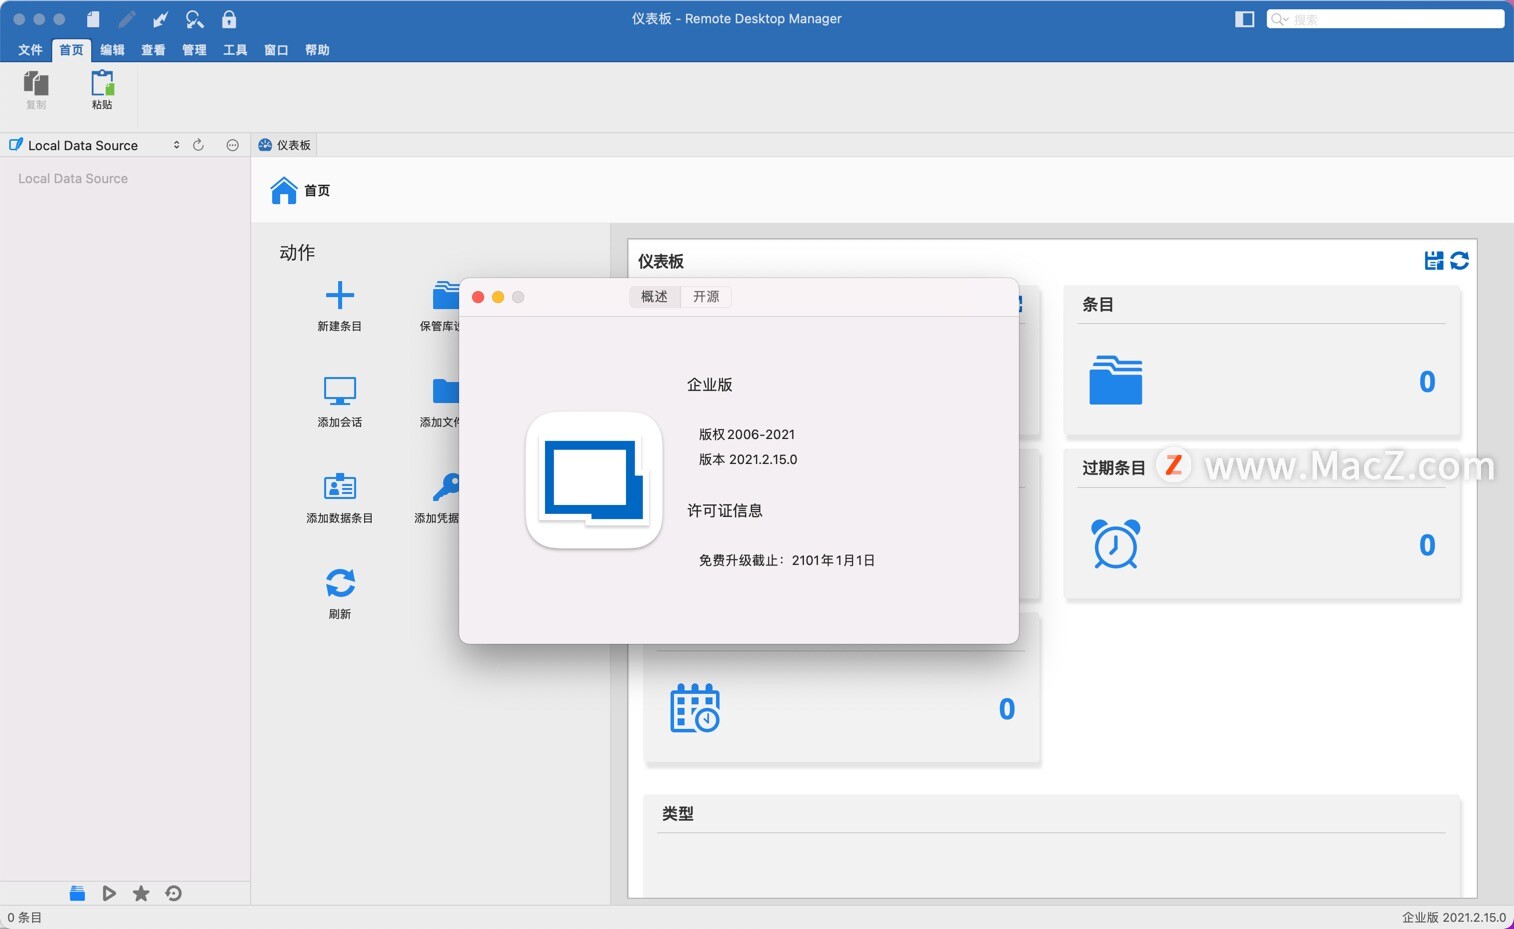Click the 免费升级截止 date text
The width and height of the screenshot is (1514, 929).
coord(787,561)
